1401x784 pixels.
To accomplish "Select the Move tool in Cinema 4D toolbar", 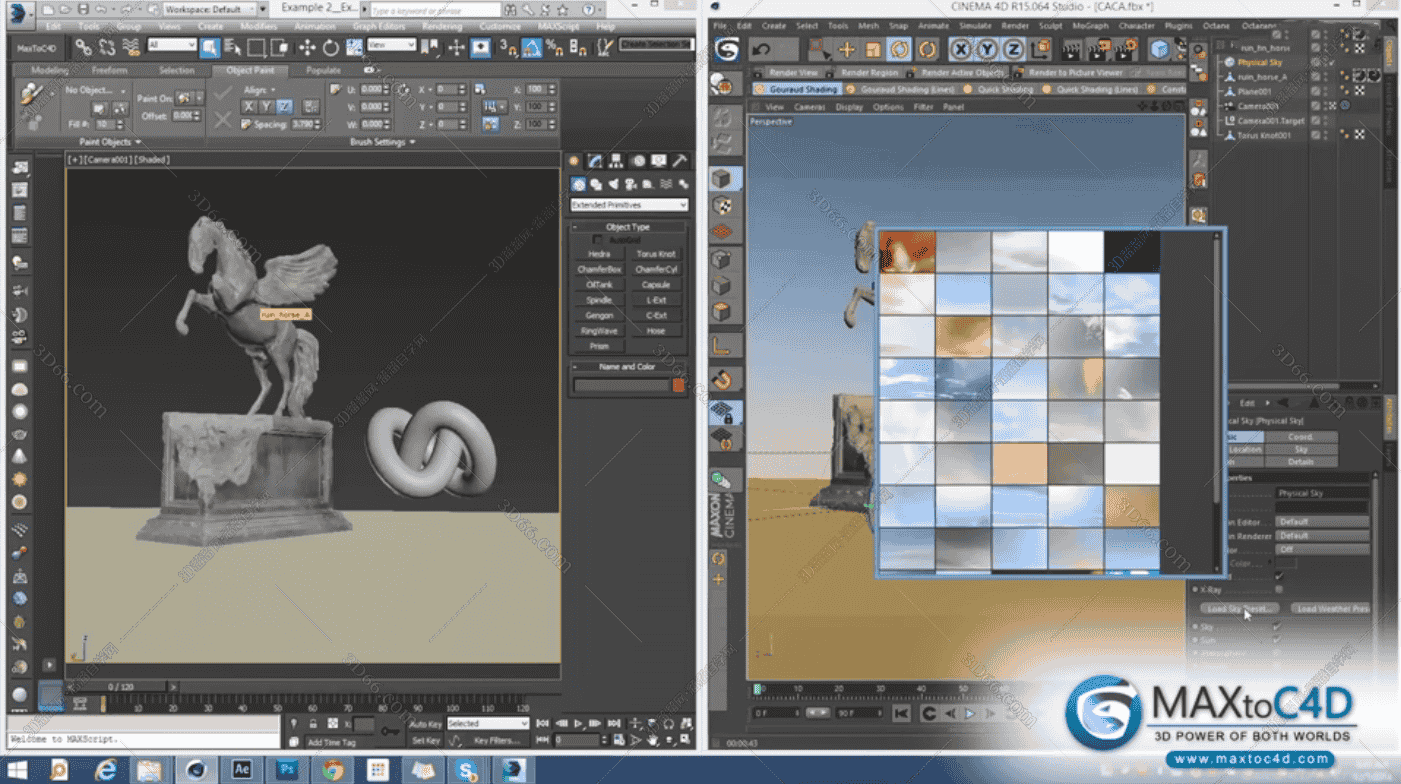I will (846, 49).
